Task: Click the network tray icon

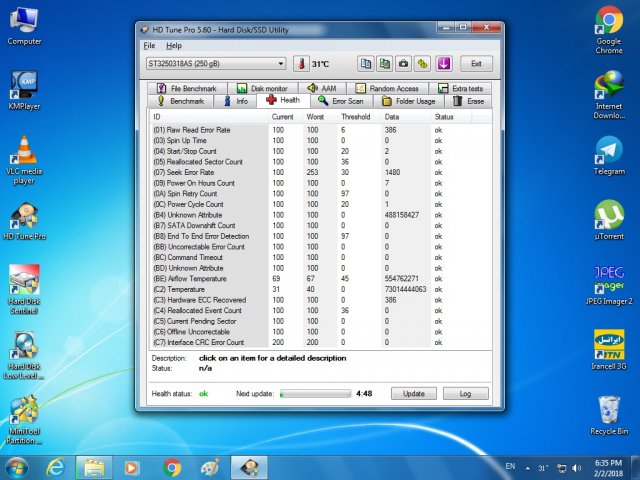Action: coord(562,468)
